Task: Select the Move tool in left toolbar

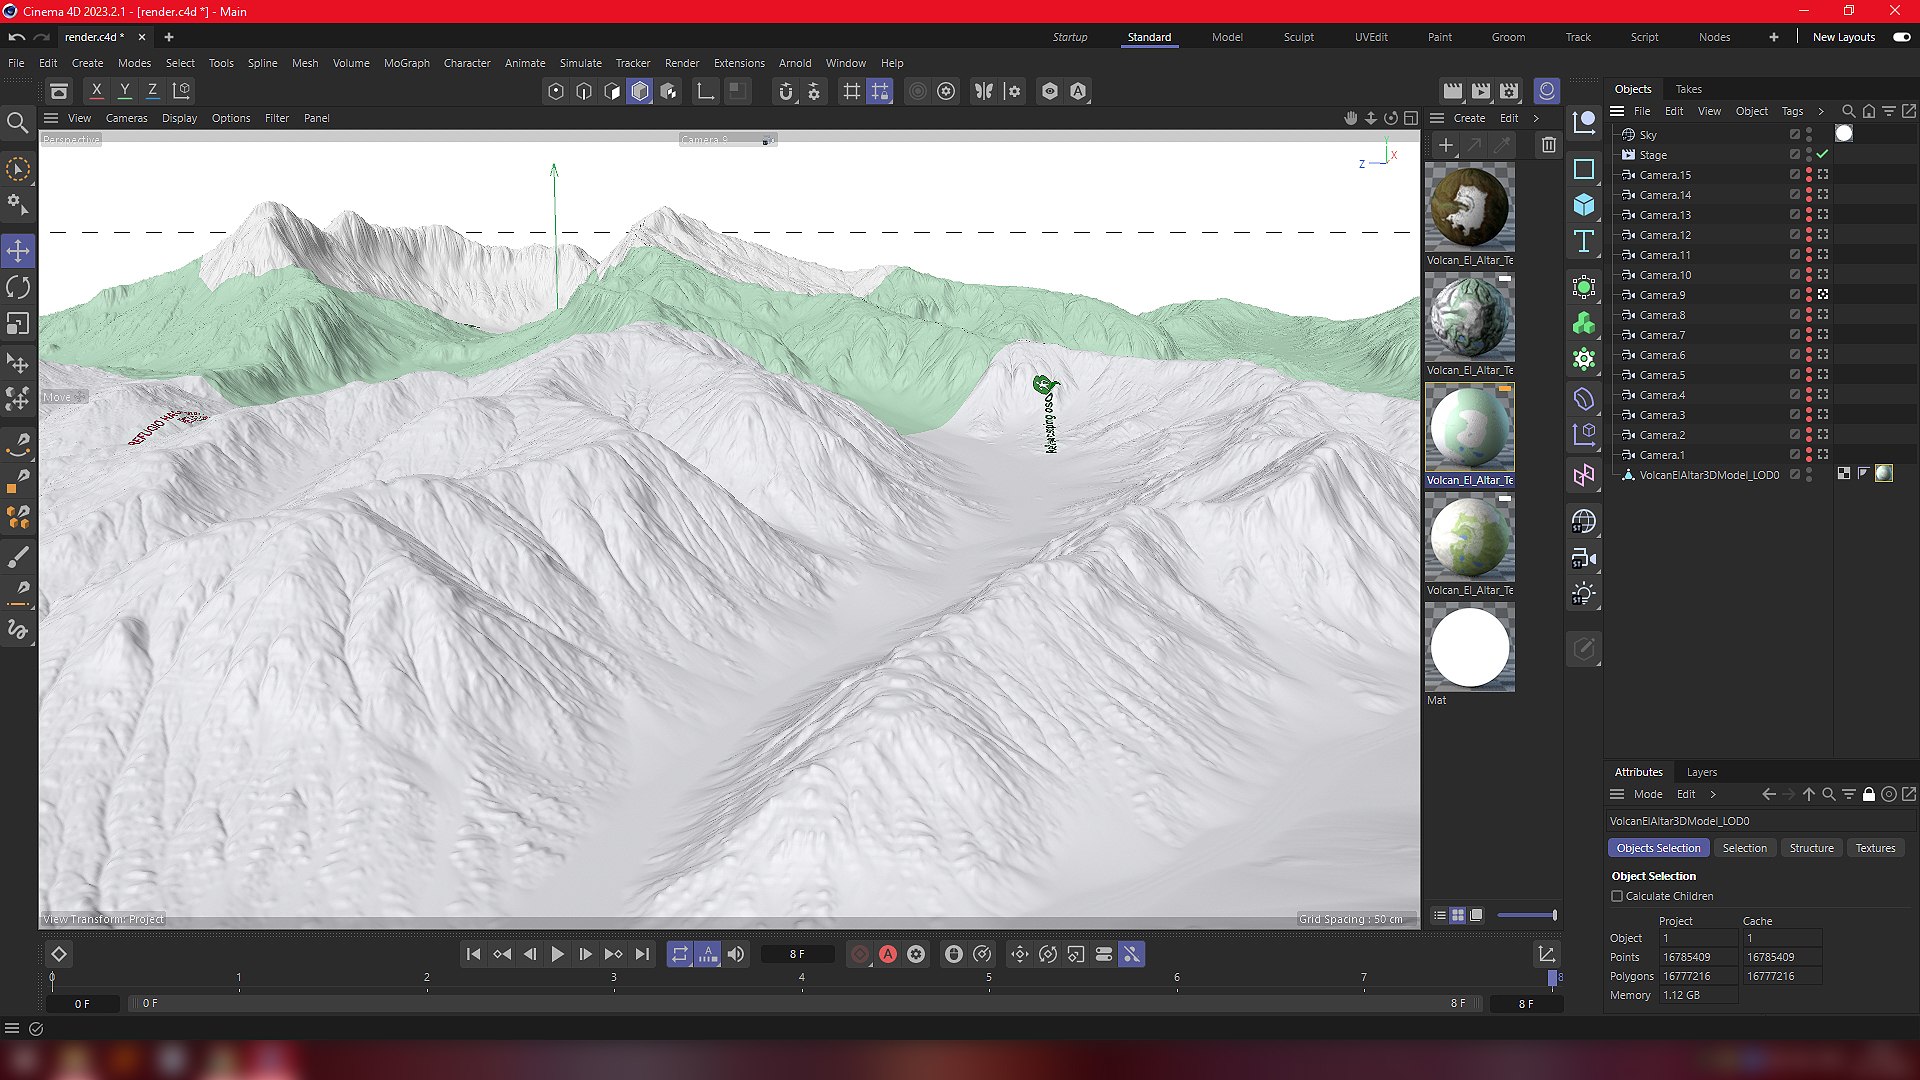Action: 18,251
